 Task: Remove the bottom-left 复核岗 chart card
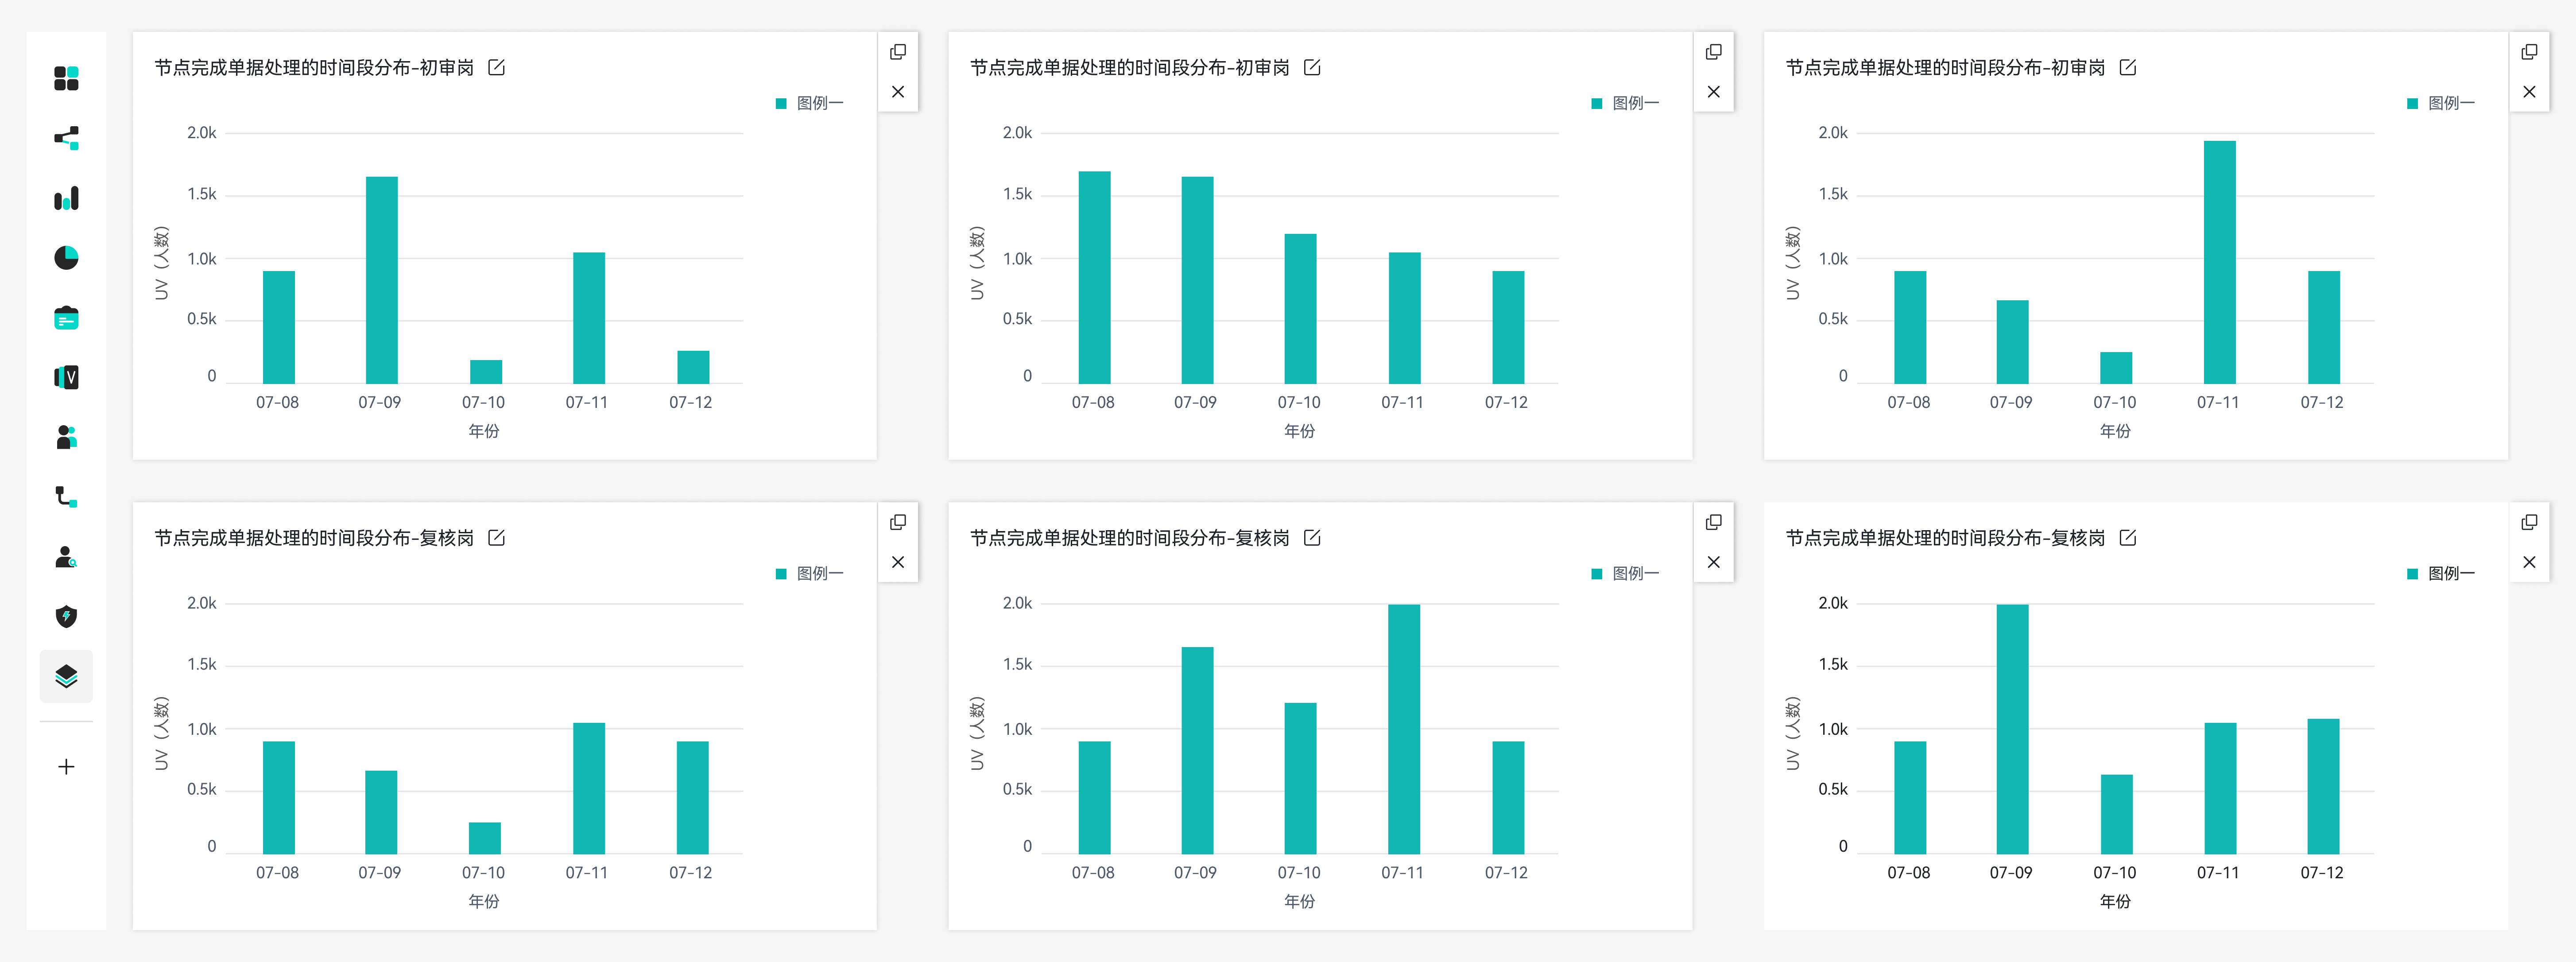tap(898, 562)
